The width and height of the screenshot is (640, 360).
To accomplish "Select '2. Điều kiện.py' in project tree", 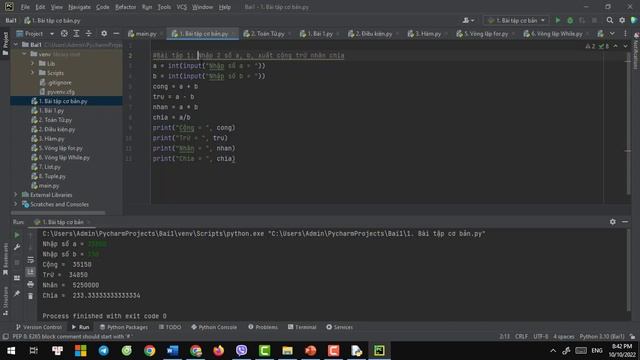I will click(x=53, y=129).
